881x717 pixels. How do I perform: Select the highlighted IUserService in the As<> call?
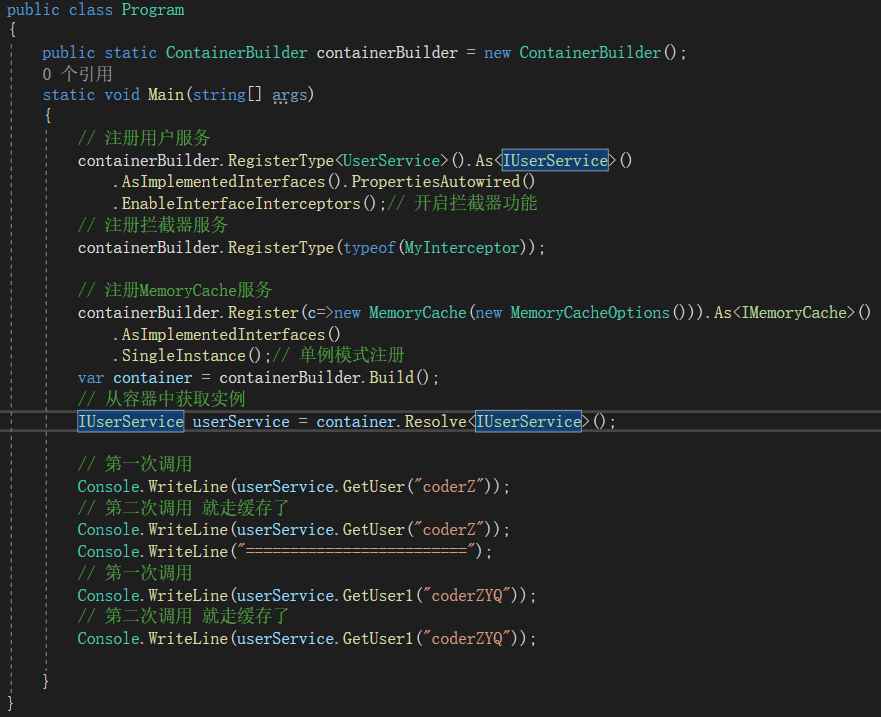click(x=555, y=160)
